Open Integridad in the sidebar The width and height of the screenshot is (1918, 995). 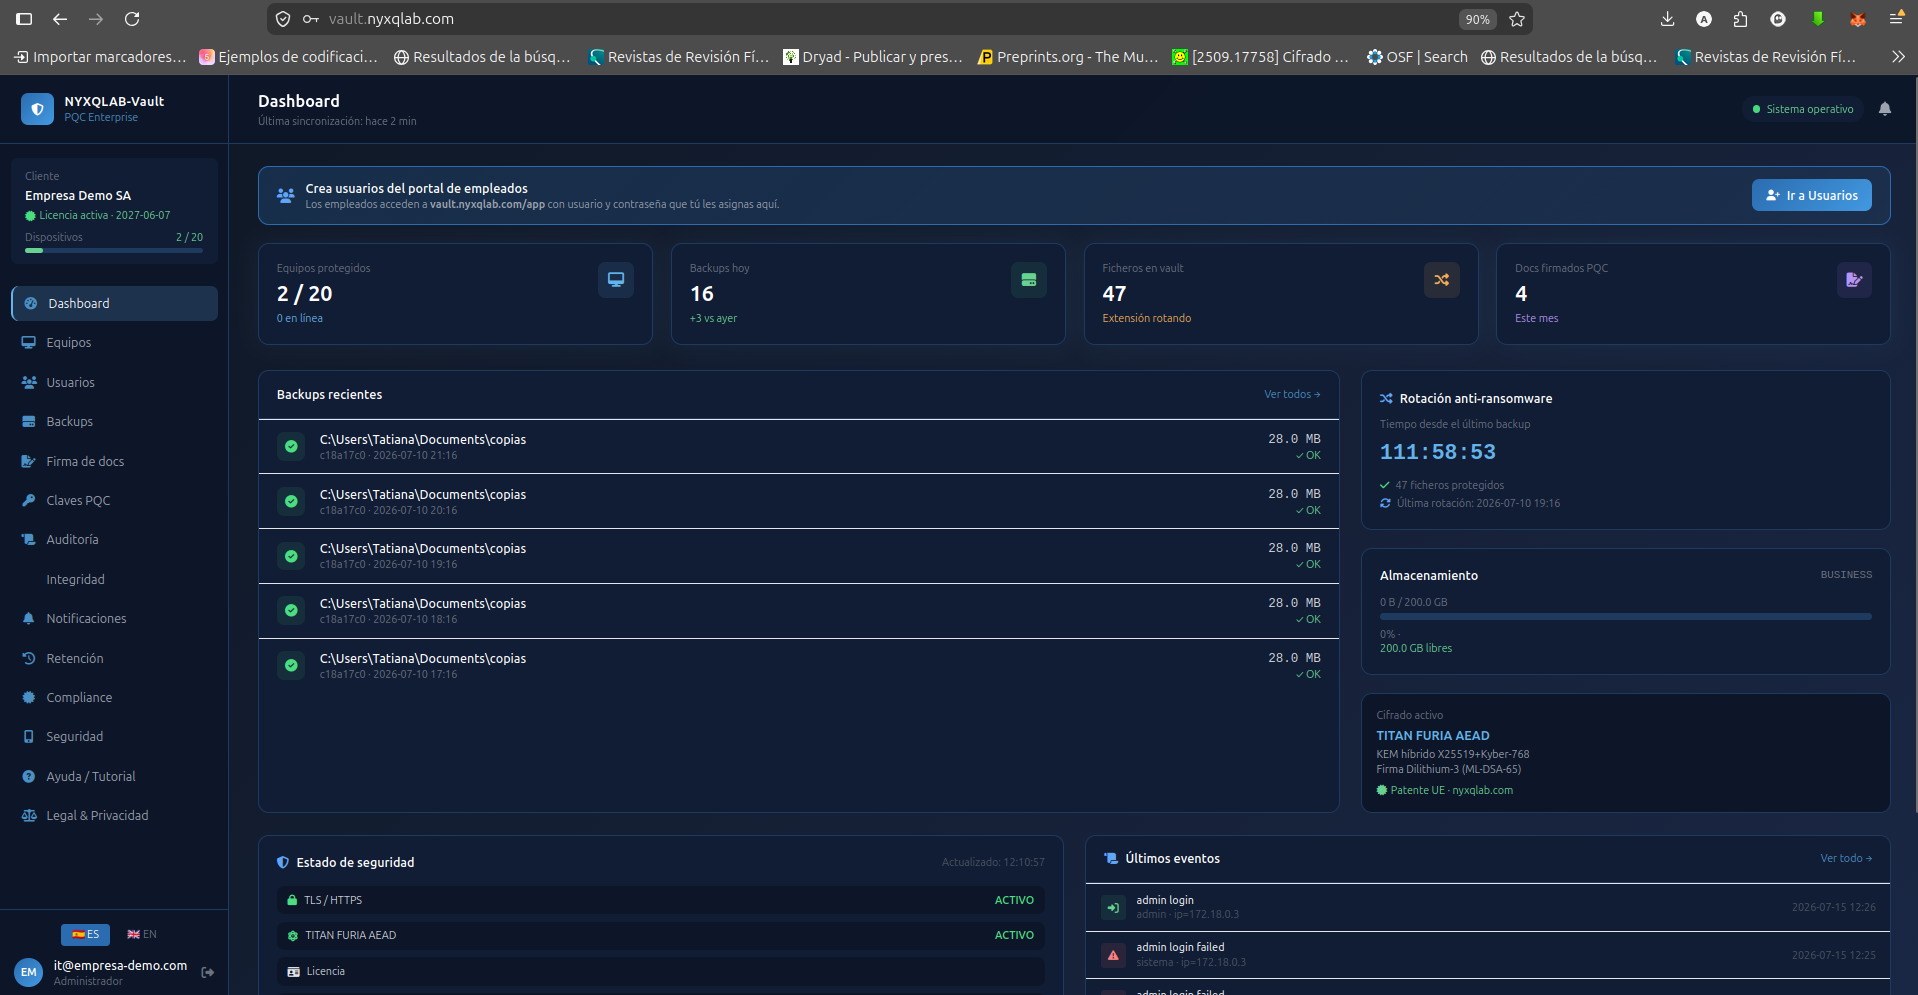115,579
